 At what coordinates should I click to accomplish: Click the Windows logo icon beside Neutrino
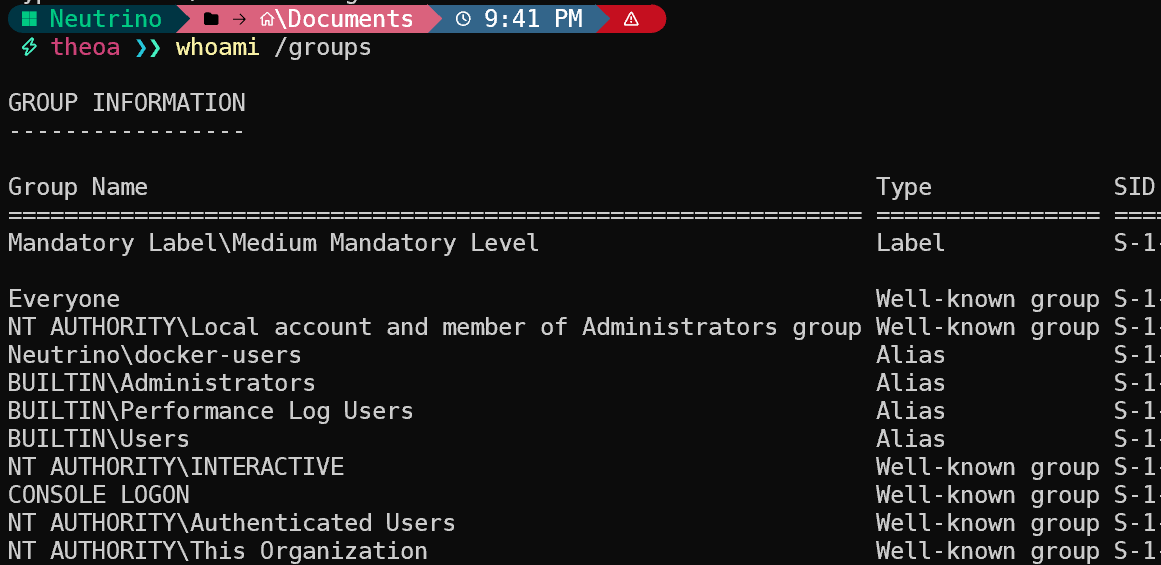[30, 19]
